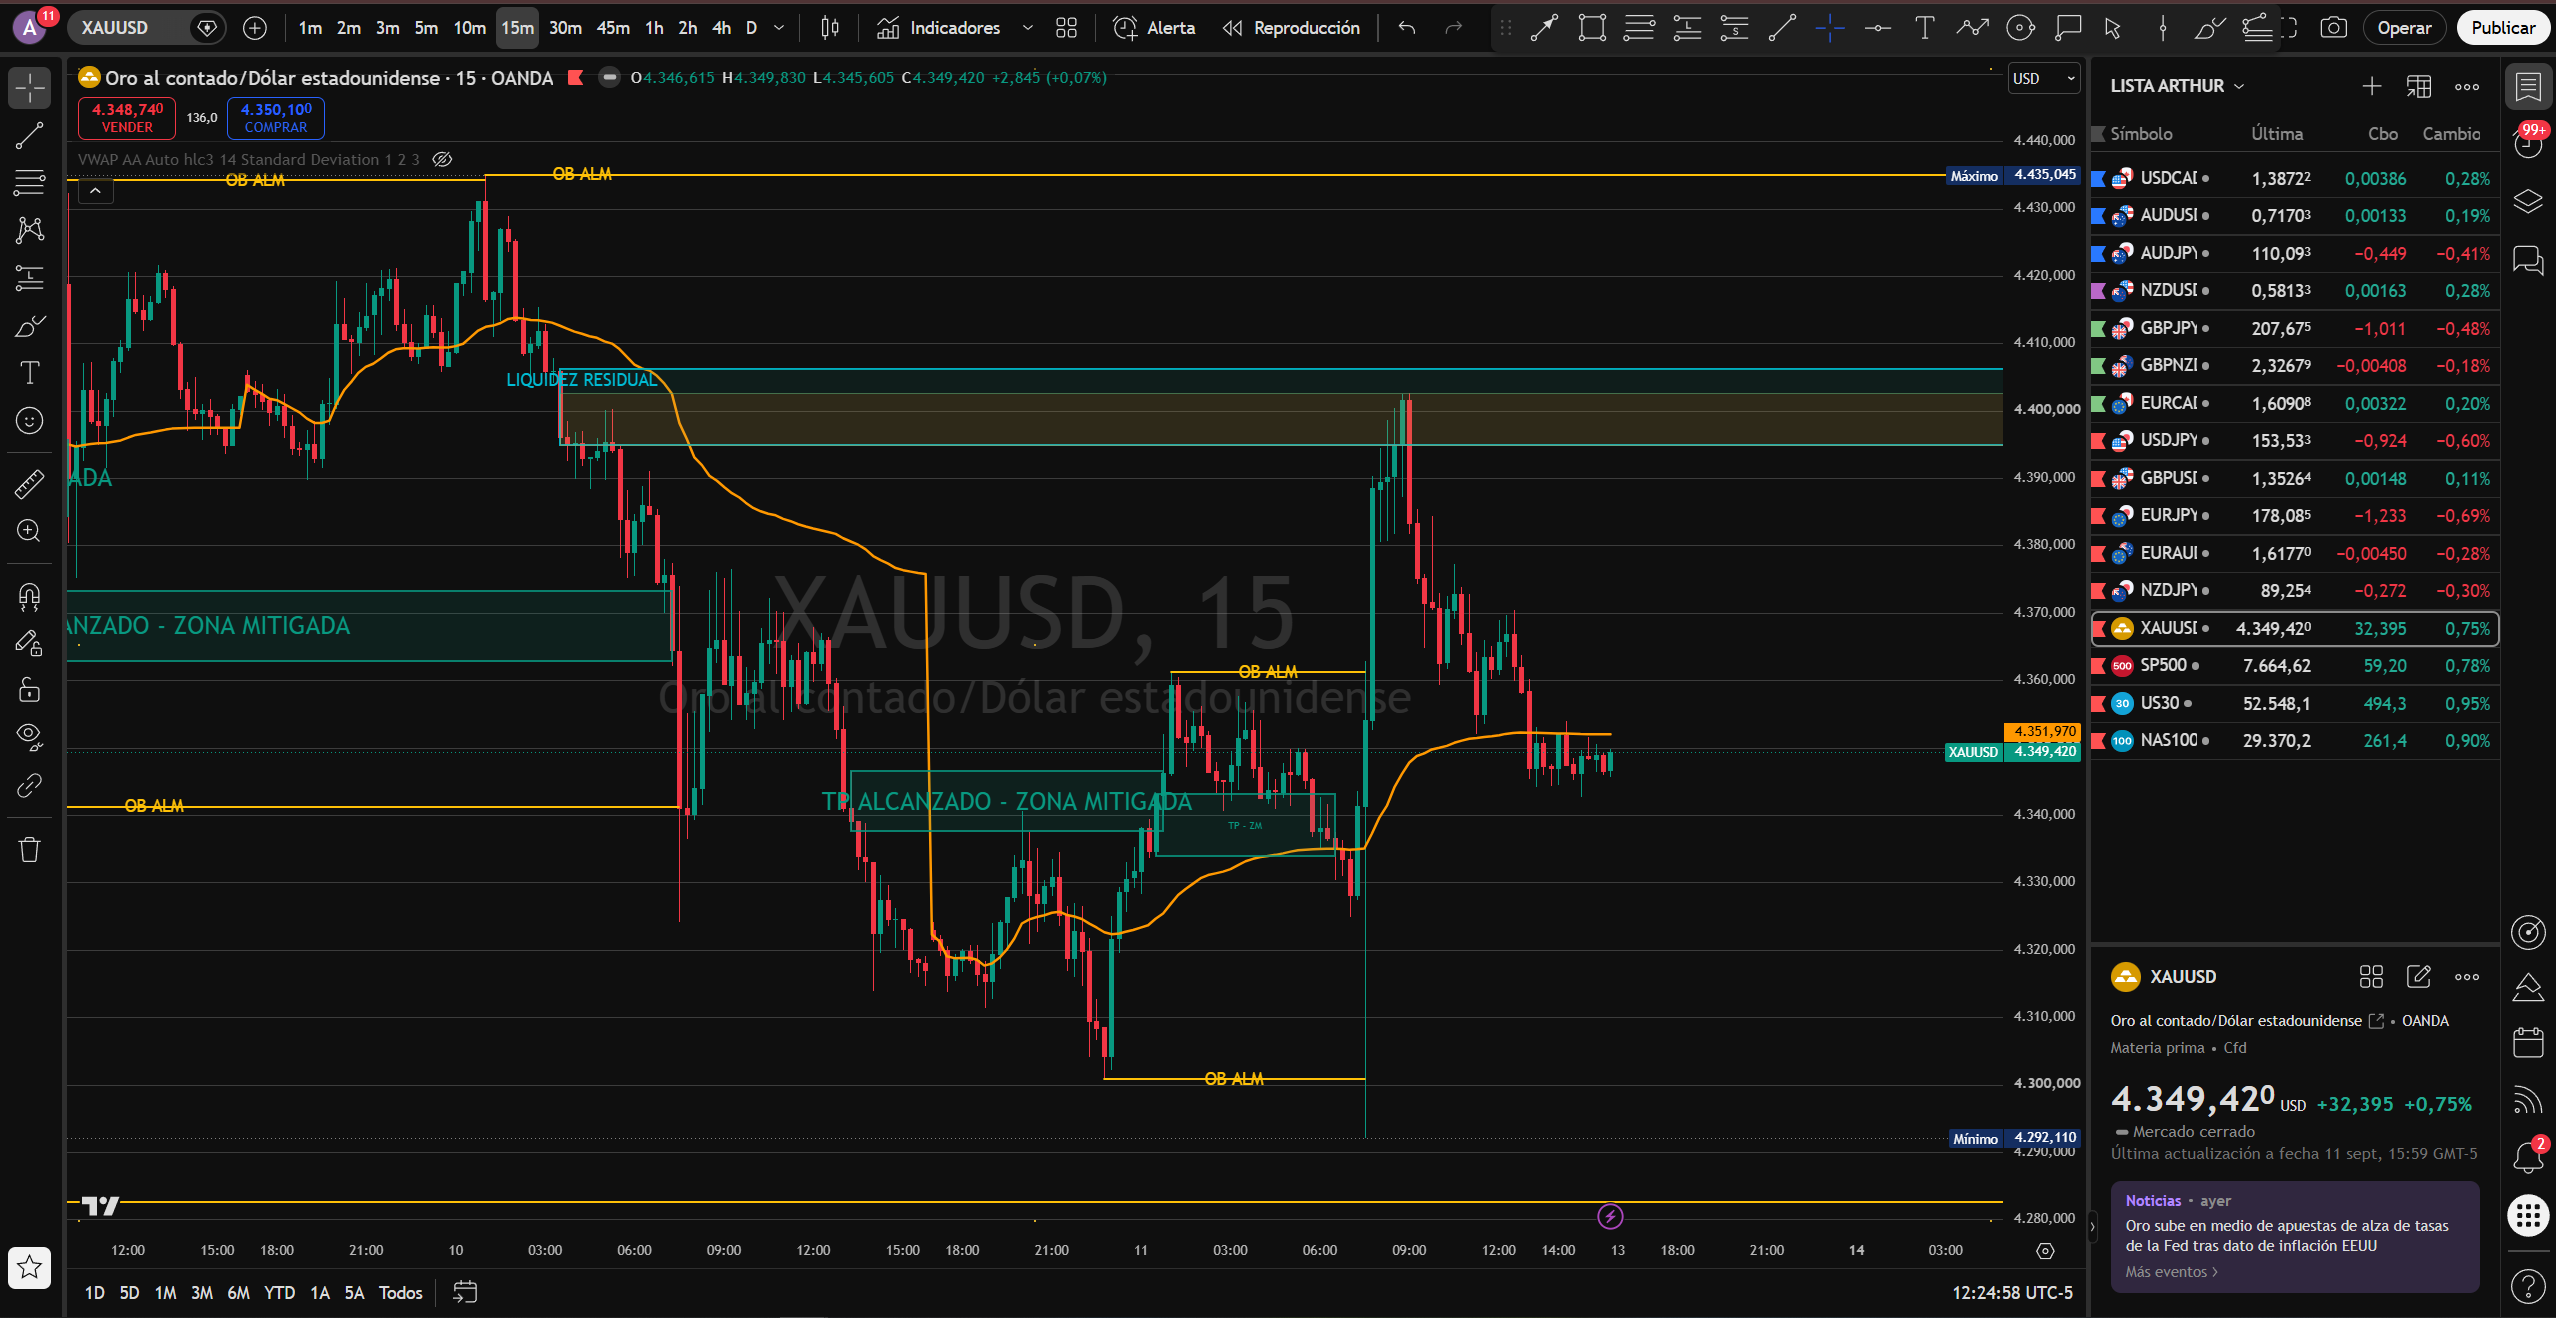This screenshot has width=2556, height=1318.
Task: Open the USD currency dropdown on price scale
Action: [2044, 78]
